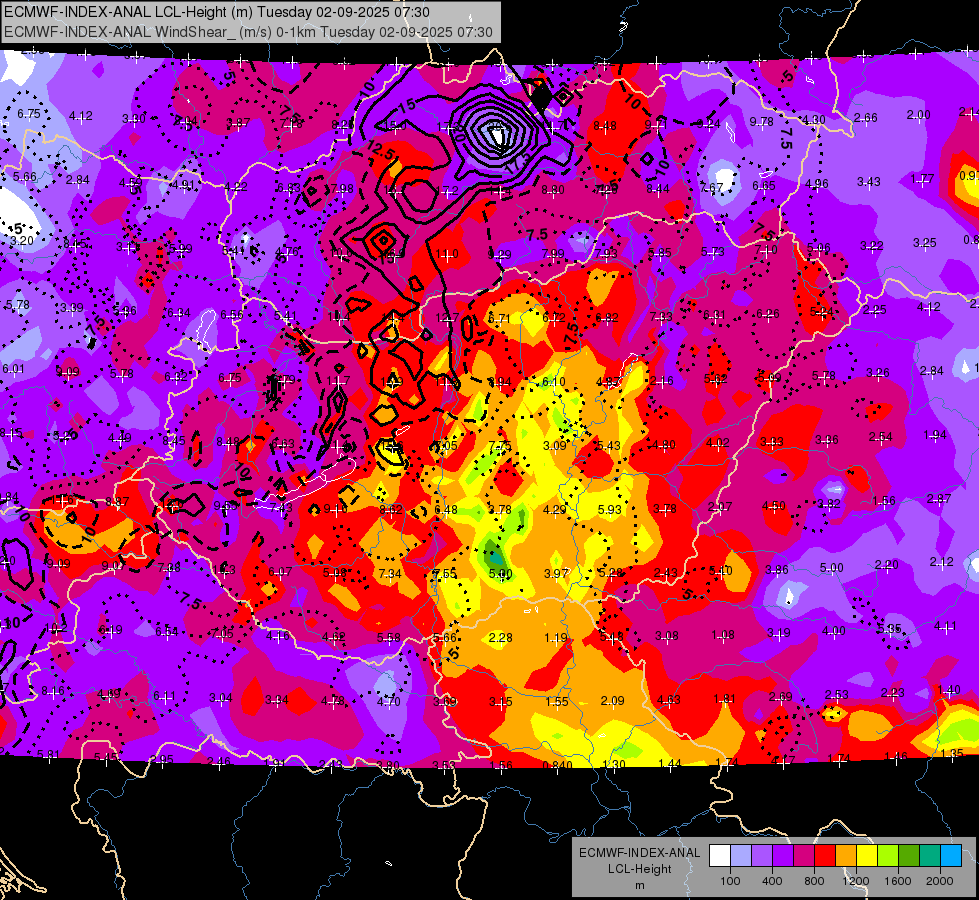The height and width of the screenshot is (900, 979).
Task: Click the wind shear value 3.19
Action: (x=779, y=633)
